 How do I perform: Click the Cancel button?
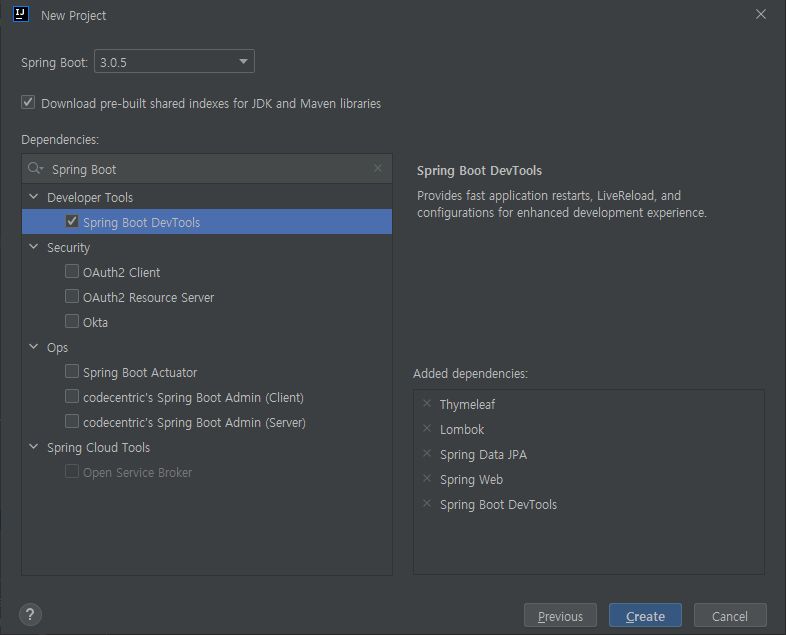click(x=730, y=615)
